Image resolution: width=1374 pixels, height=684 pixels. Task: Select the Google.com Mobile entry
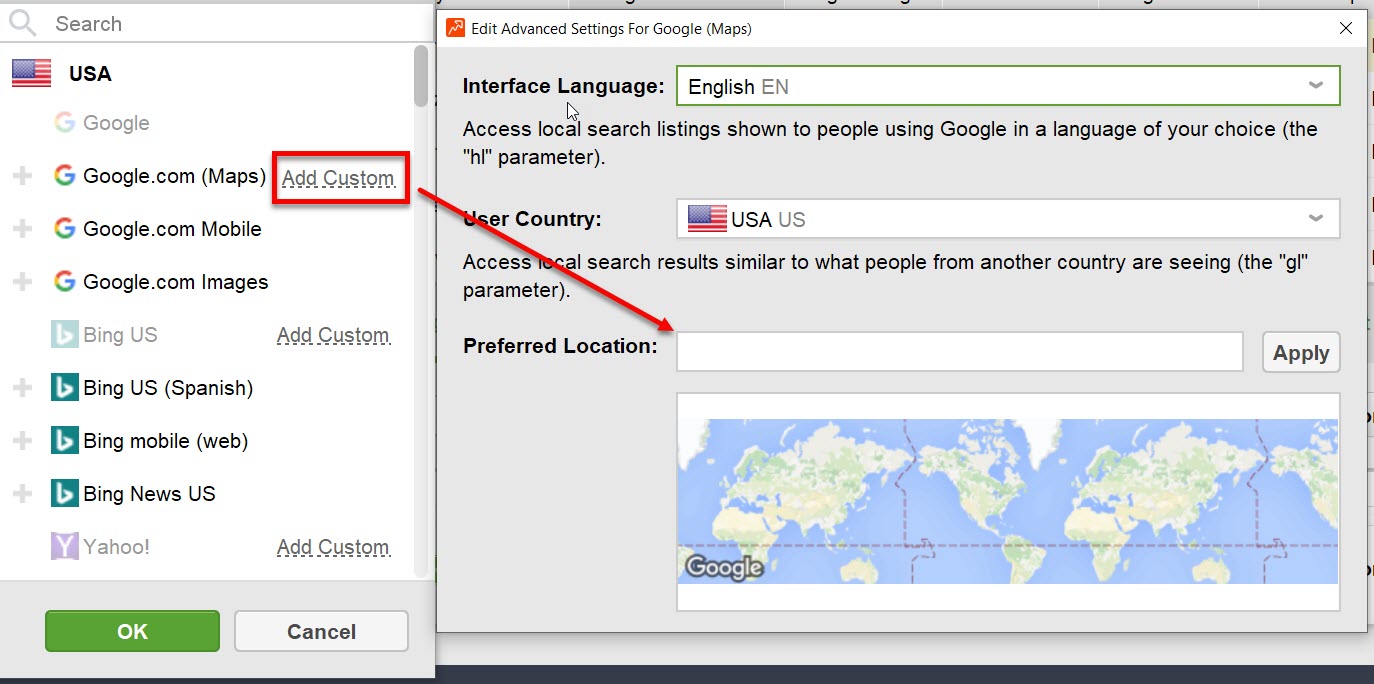pos(172,229)
